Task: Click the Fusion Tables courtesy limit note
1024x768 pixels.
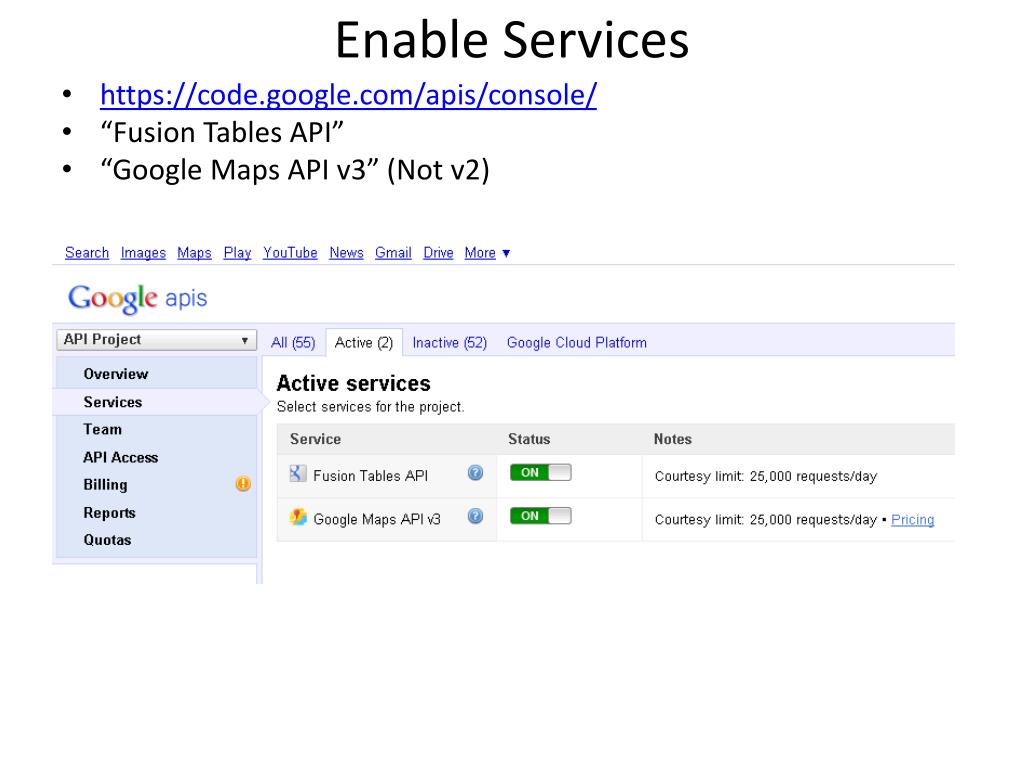Action: pyautogui.click(x=766, y=477)
